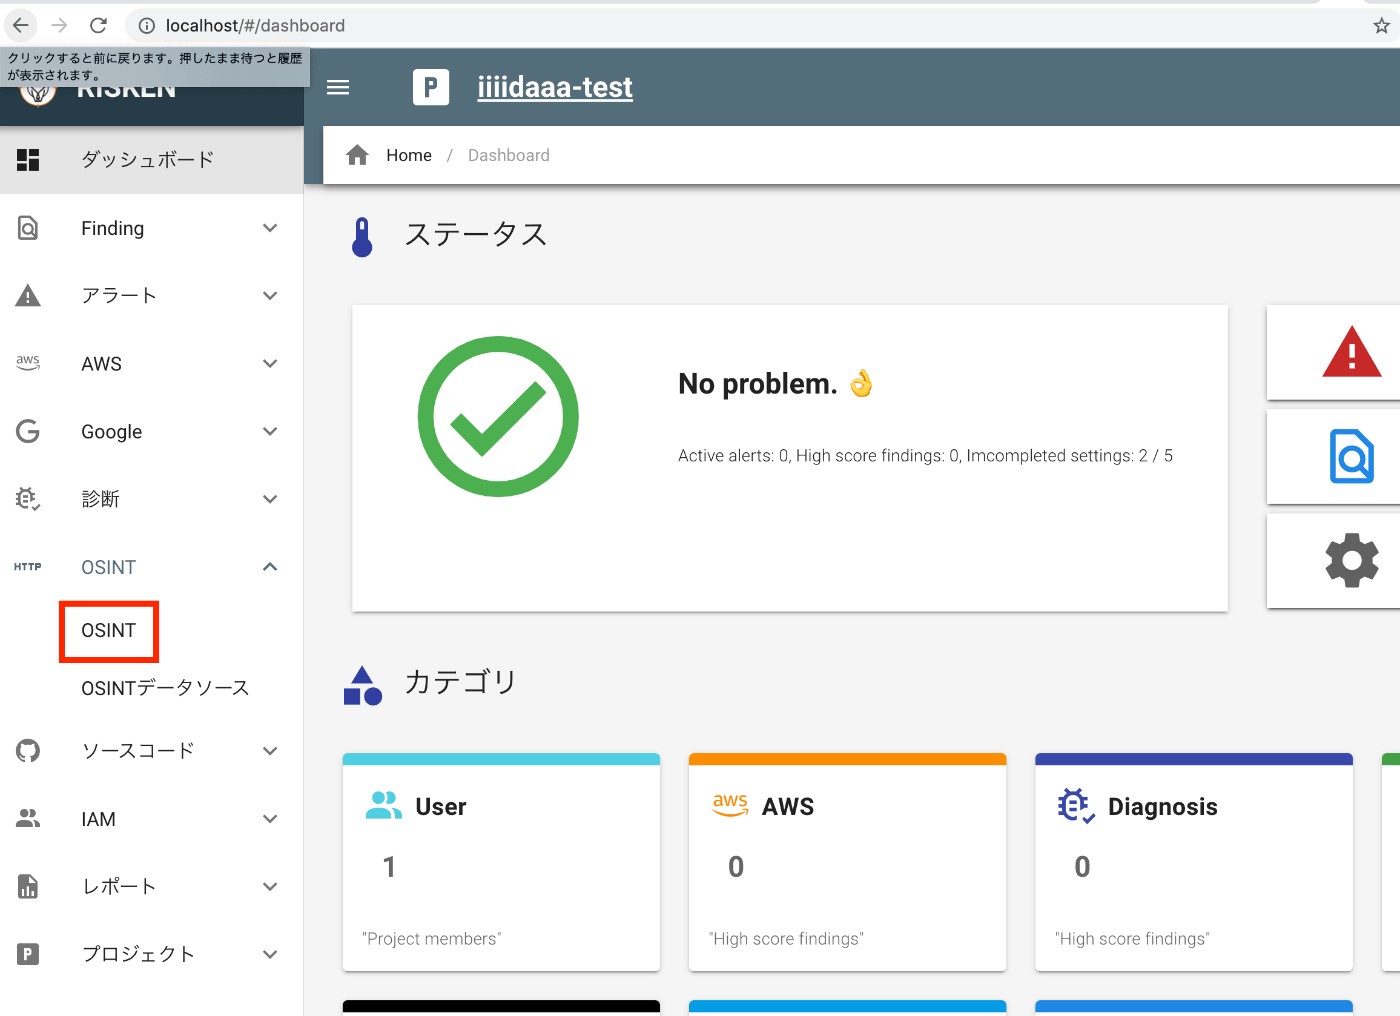Screen dimensions: 1400x1016
Task: Click the dashboard grid icon in sidebar
Action: click(x=28, y=160)
